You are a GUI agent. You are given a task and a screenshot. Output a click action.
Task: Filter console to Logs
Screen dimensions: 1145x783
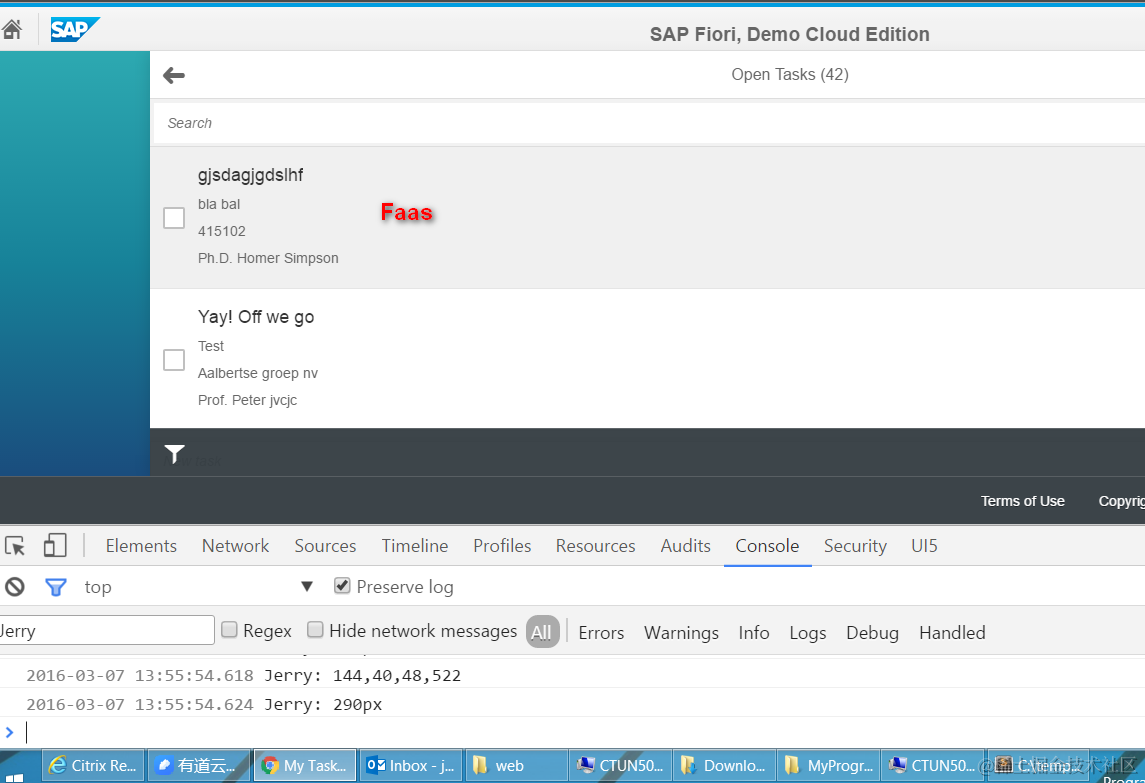[807, 633]
